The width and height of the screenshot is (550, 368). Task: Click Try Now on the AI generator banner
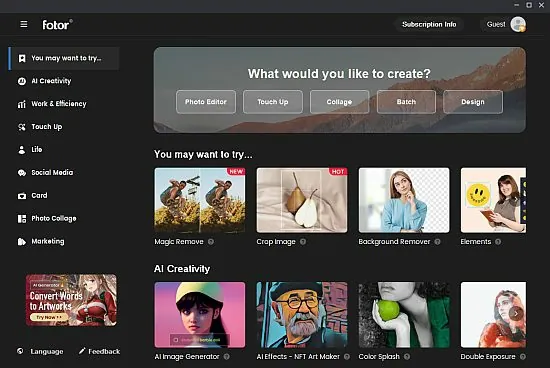pyautogui.click(x=49, y=317)
